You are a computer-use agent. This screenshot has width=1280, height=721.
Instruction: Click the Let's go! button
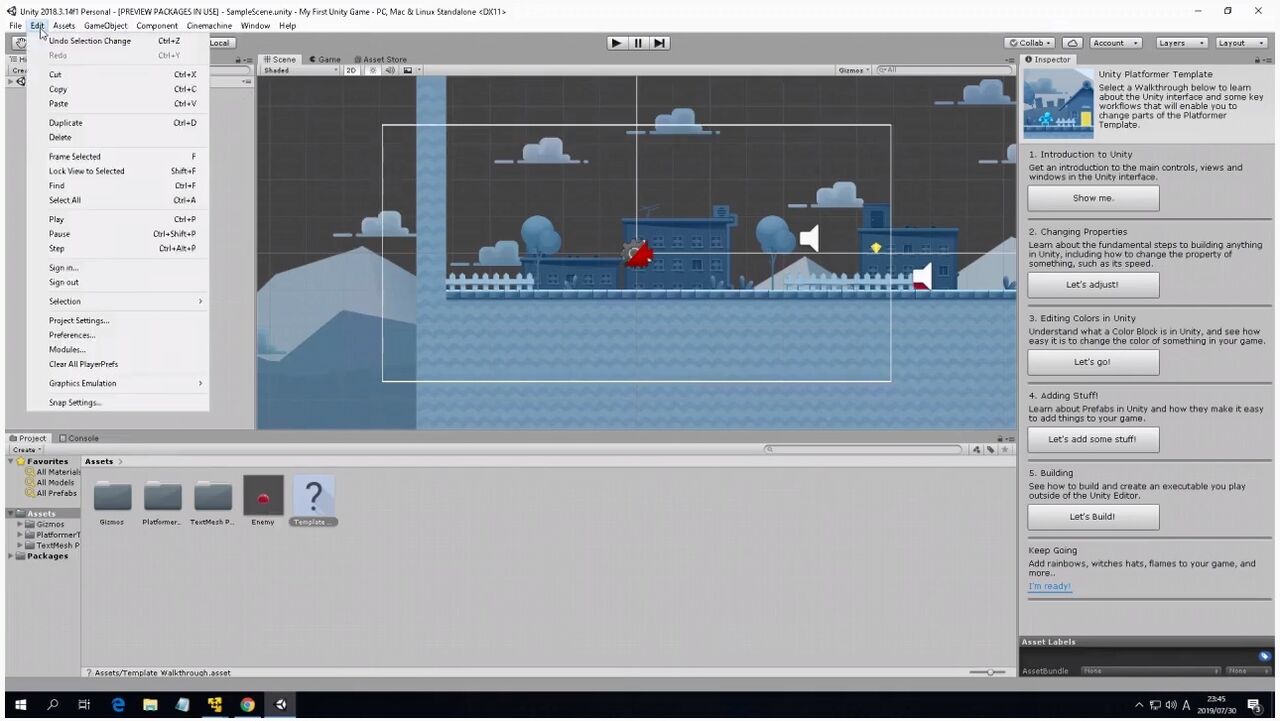1093,362
